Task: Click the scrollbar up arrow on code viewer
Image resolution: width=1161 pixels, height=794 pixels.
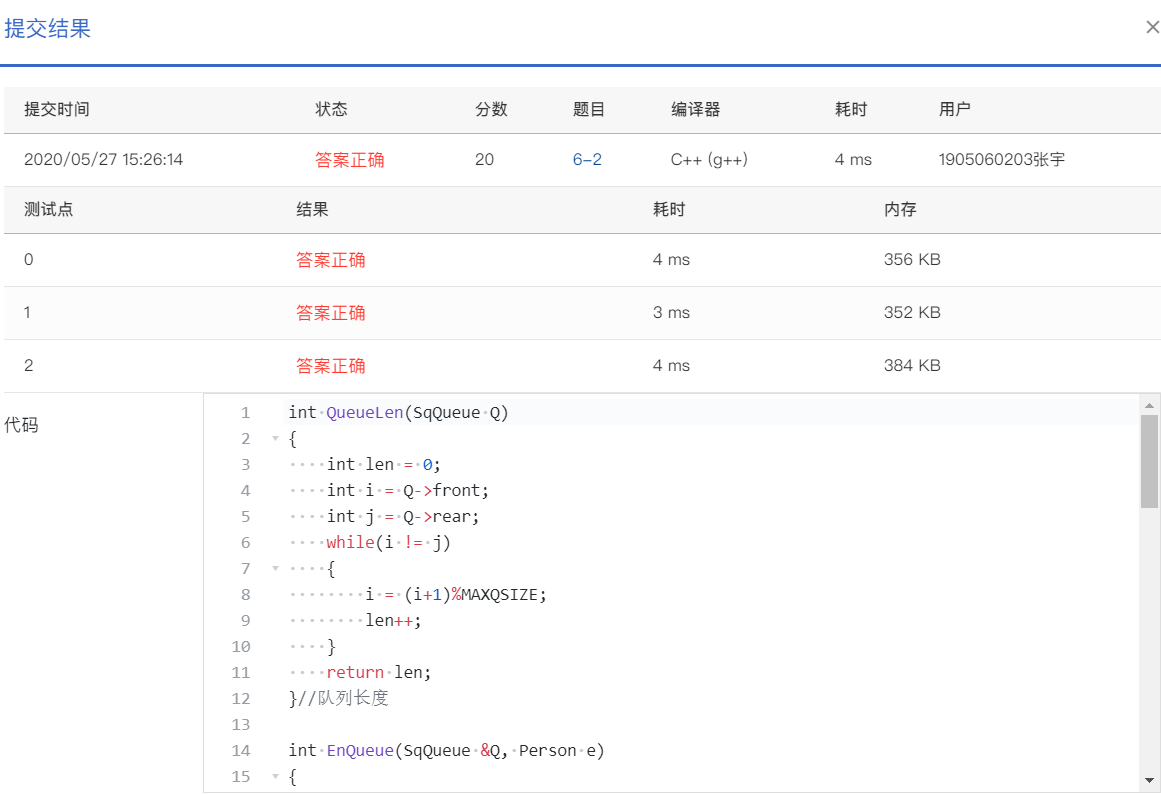Action: point(1150,405)
